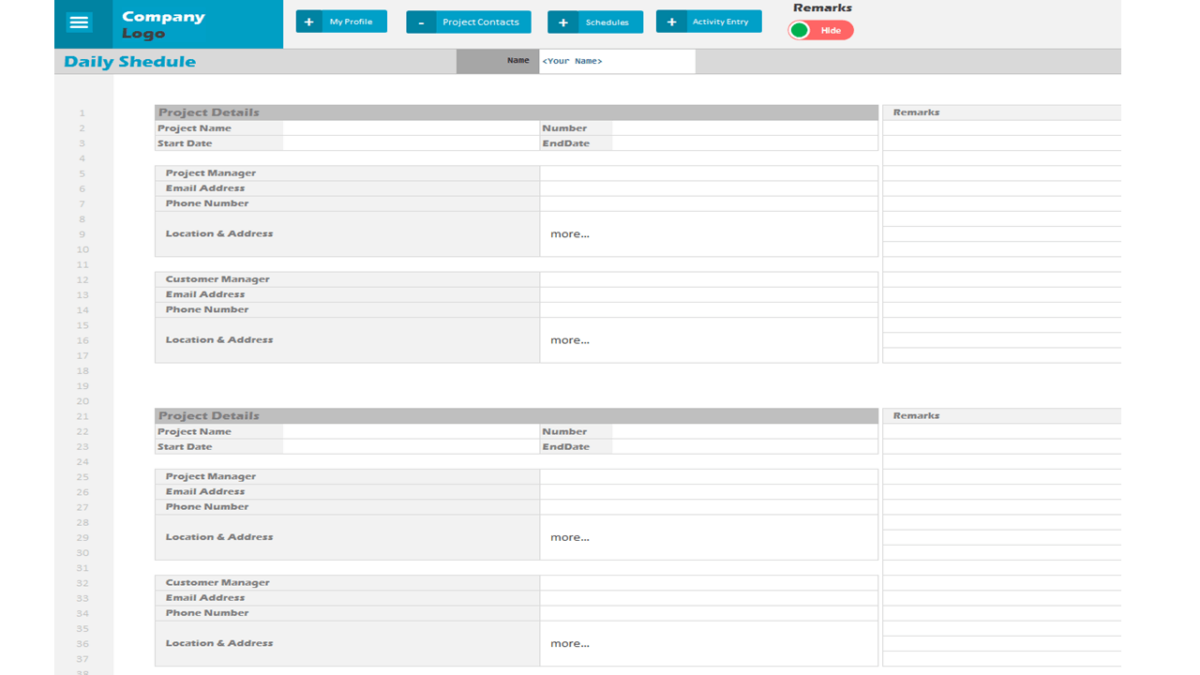Click the Start Date field in row 3

[410, 142]
